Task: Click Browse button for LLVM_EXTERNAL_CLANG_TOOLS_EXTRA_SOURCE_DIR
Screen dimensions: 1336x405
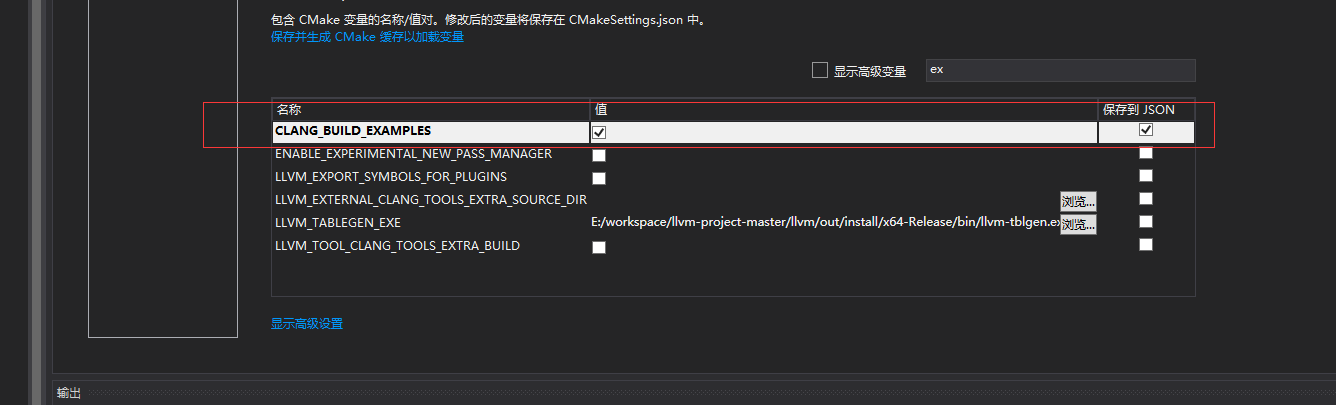Action: tap(1078, 201)
